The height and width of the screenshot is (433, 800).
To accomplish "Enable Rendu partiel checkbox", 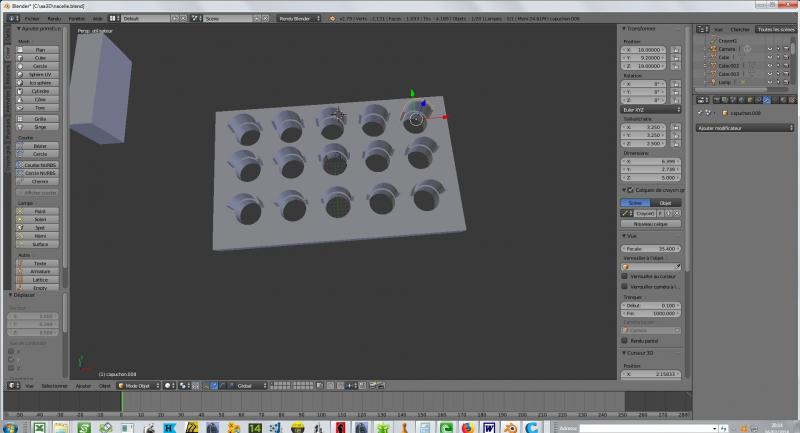I will (x=626, y=340).
